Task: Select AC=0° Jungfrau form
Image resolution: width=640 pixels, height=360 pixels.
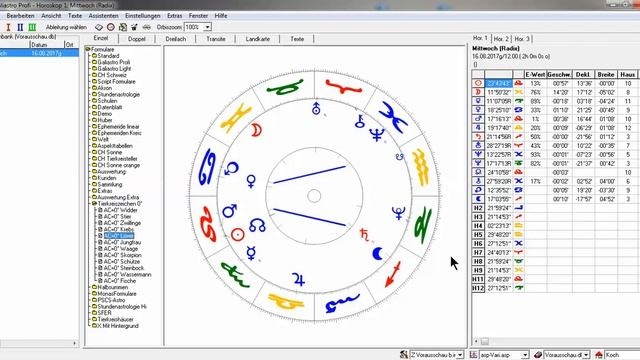Action: tap(122, 242)
